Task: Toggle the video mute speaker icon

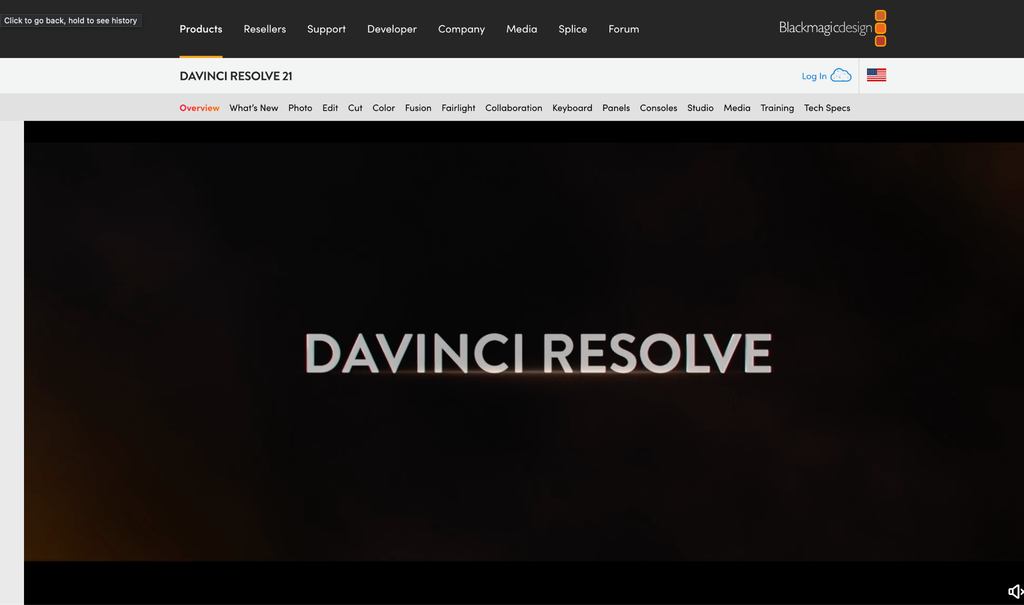Action: (1015, 591)
